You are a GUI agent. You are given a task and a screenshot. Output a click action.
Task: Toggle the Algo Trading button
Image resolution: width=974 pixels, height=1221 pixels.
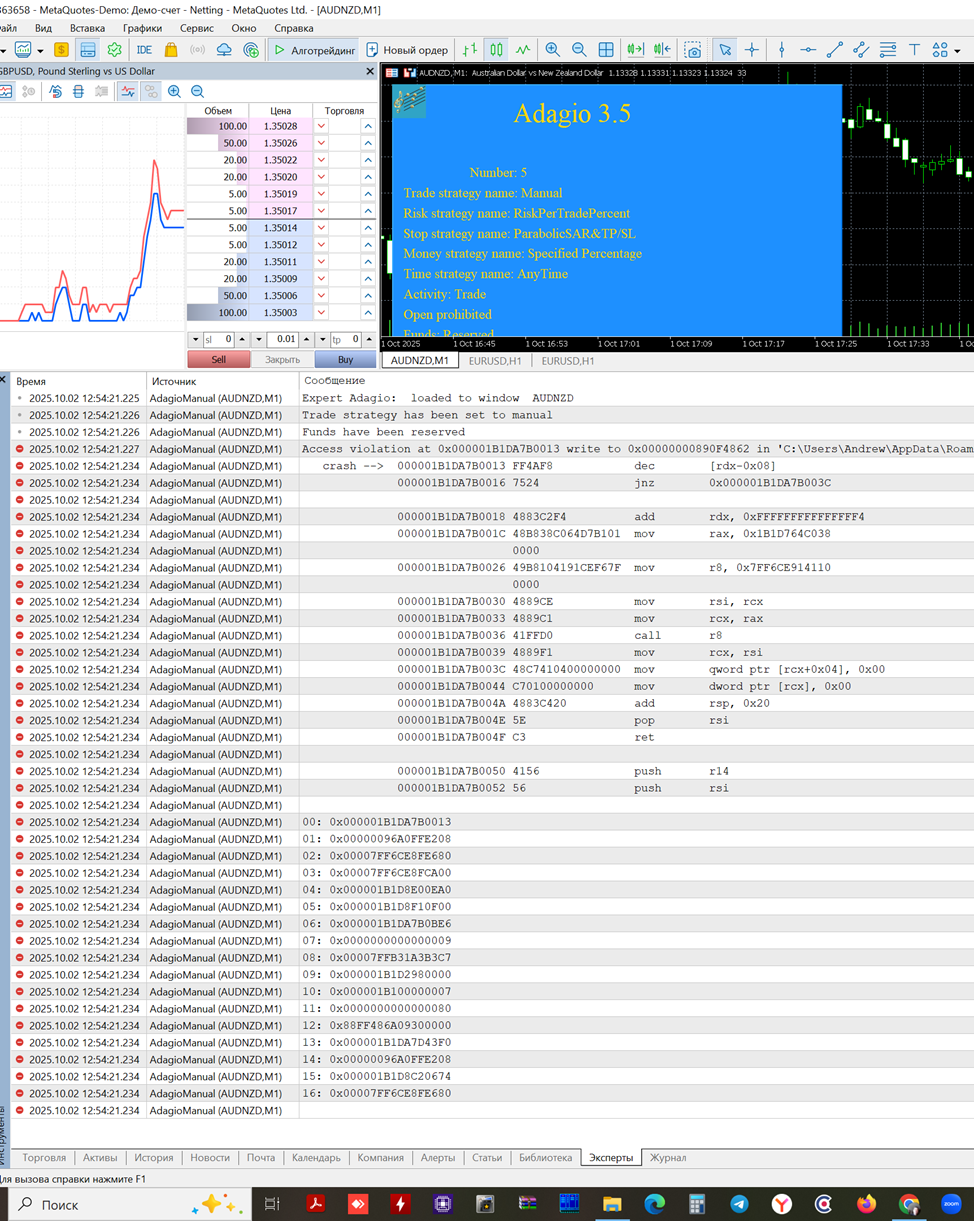click(x=313, y=49)
